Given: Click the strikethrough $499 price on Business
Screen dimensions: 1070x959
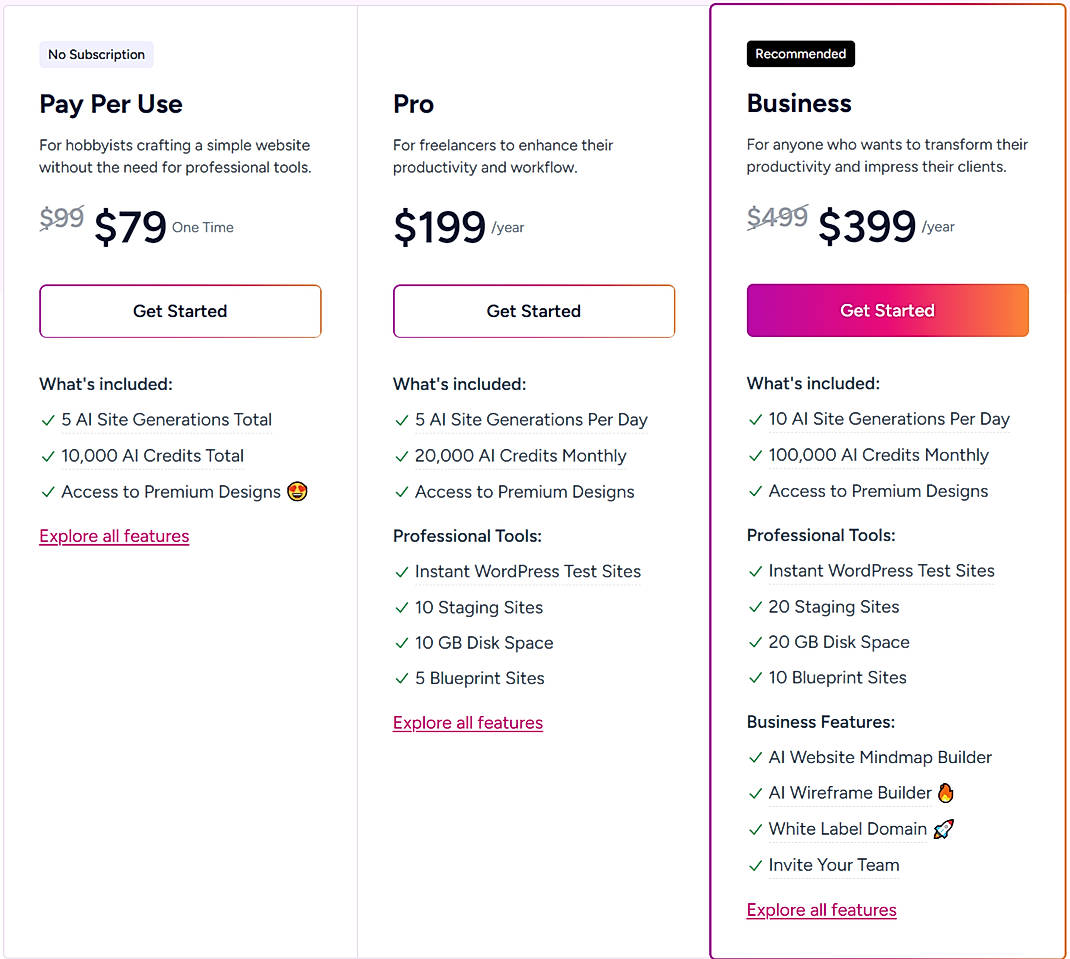Looking at the screenshot, I should pyautogui.click(x=777, y=217).
